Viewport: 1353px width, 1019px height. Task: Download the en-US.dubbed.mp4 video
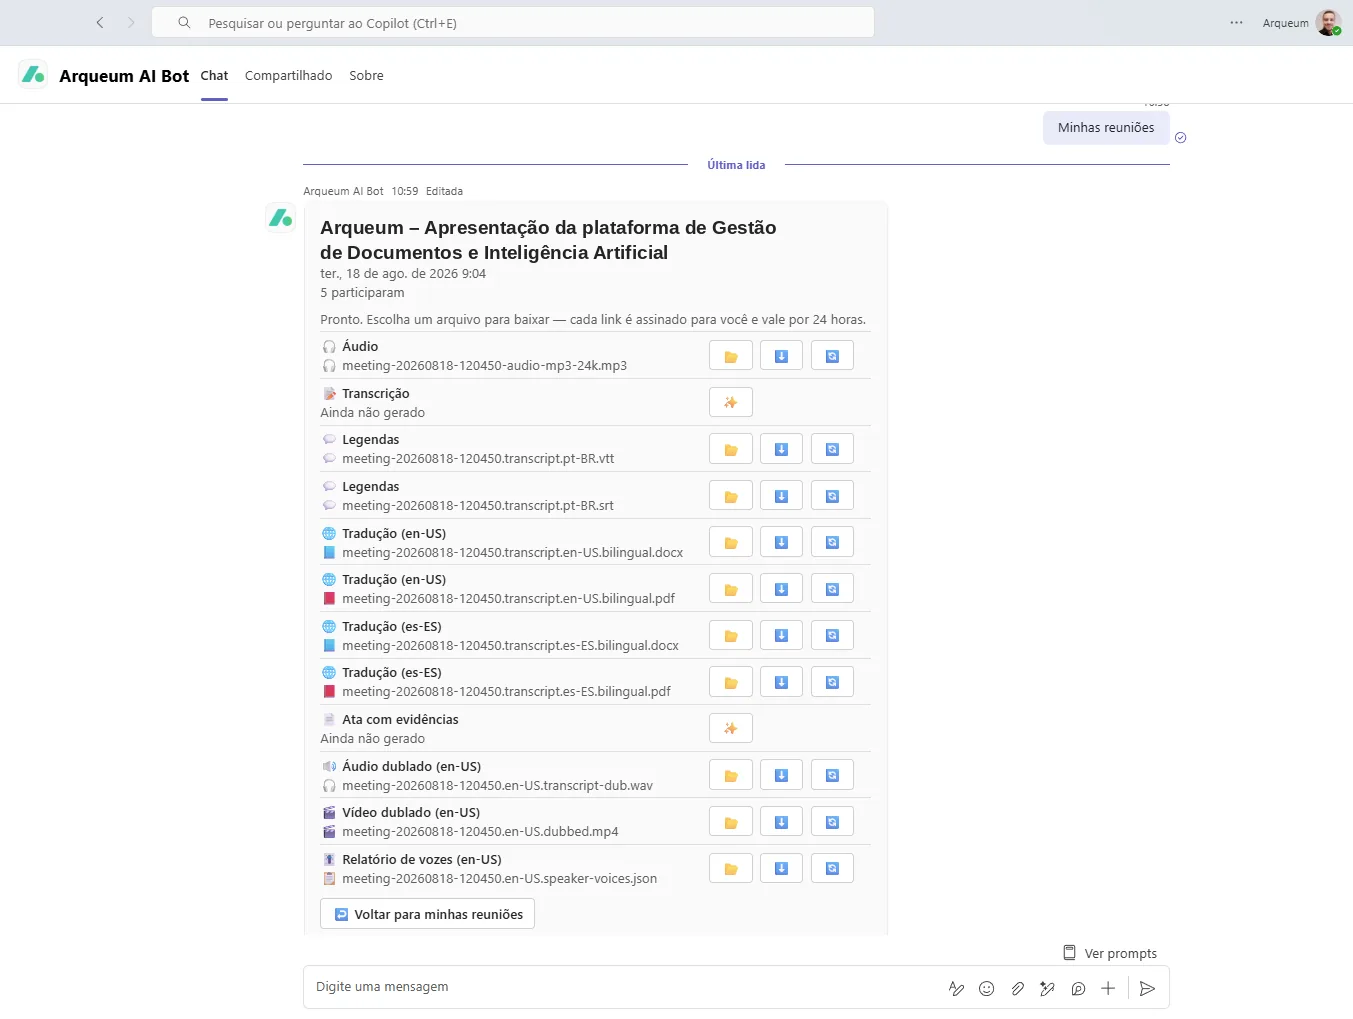(x=781, y=822)
